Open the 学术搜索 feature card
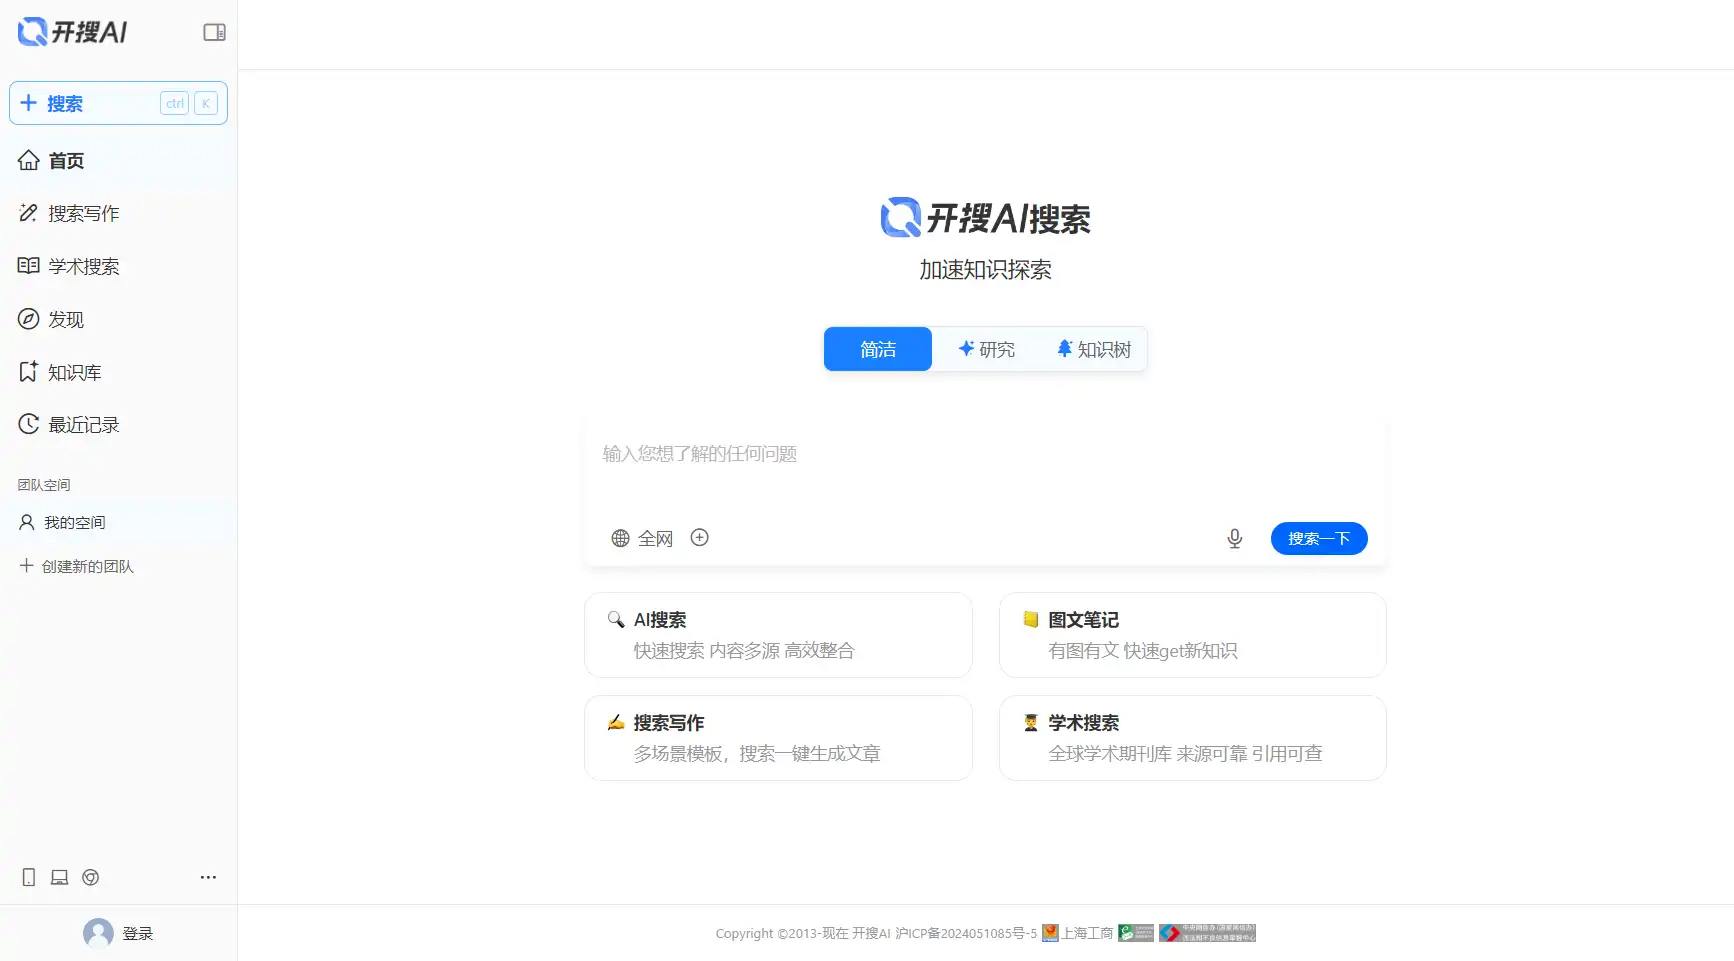The height and width of the screenshot is (961, 1734). (1193, 738)
